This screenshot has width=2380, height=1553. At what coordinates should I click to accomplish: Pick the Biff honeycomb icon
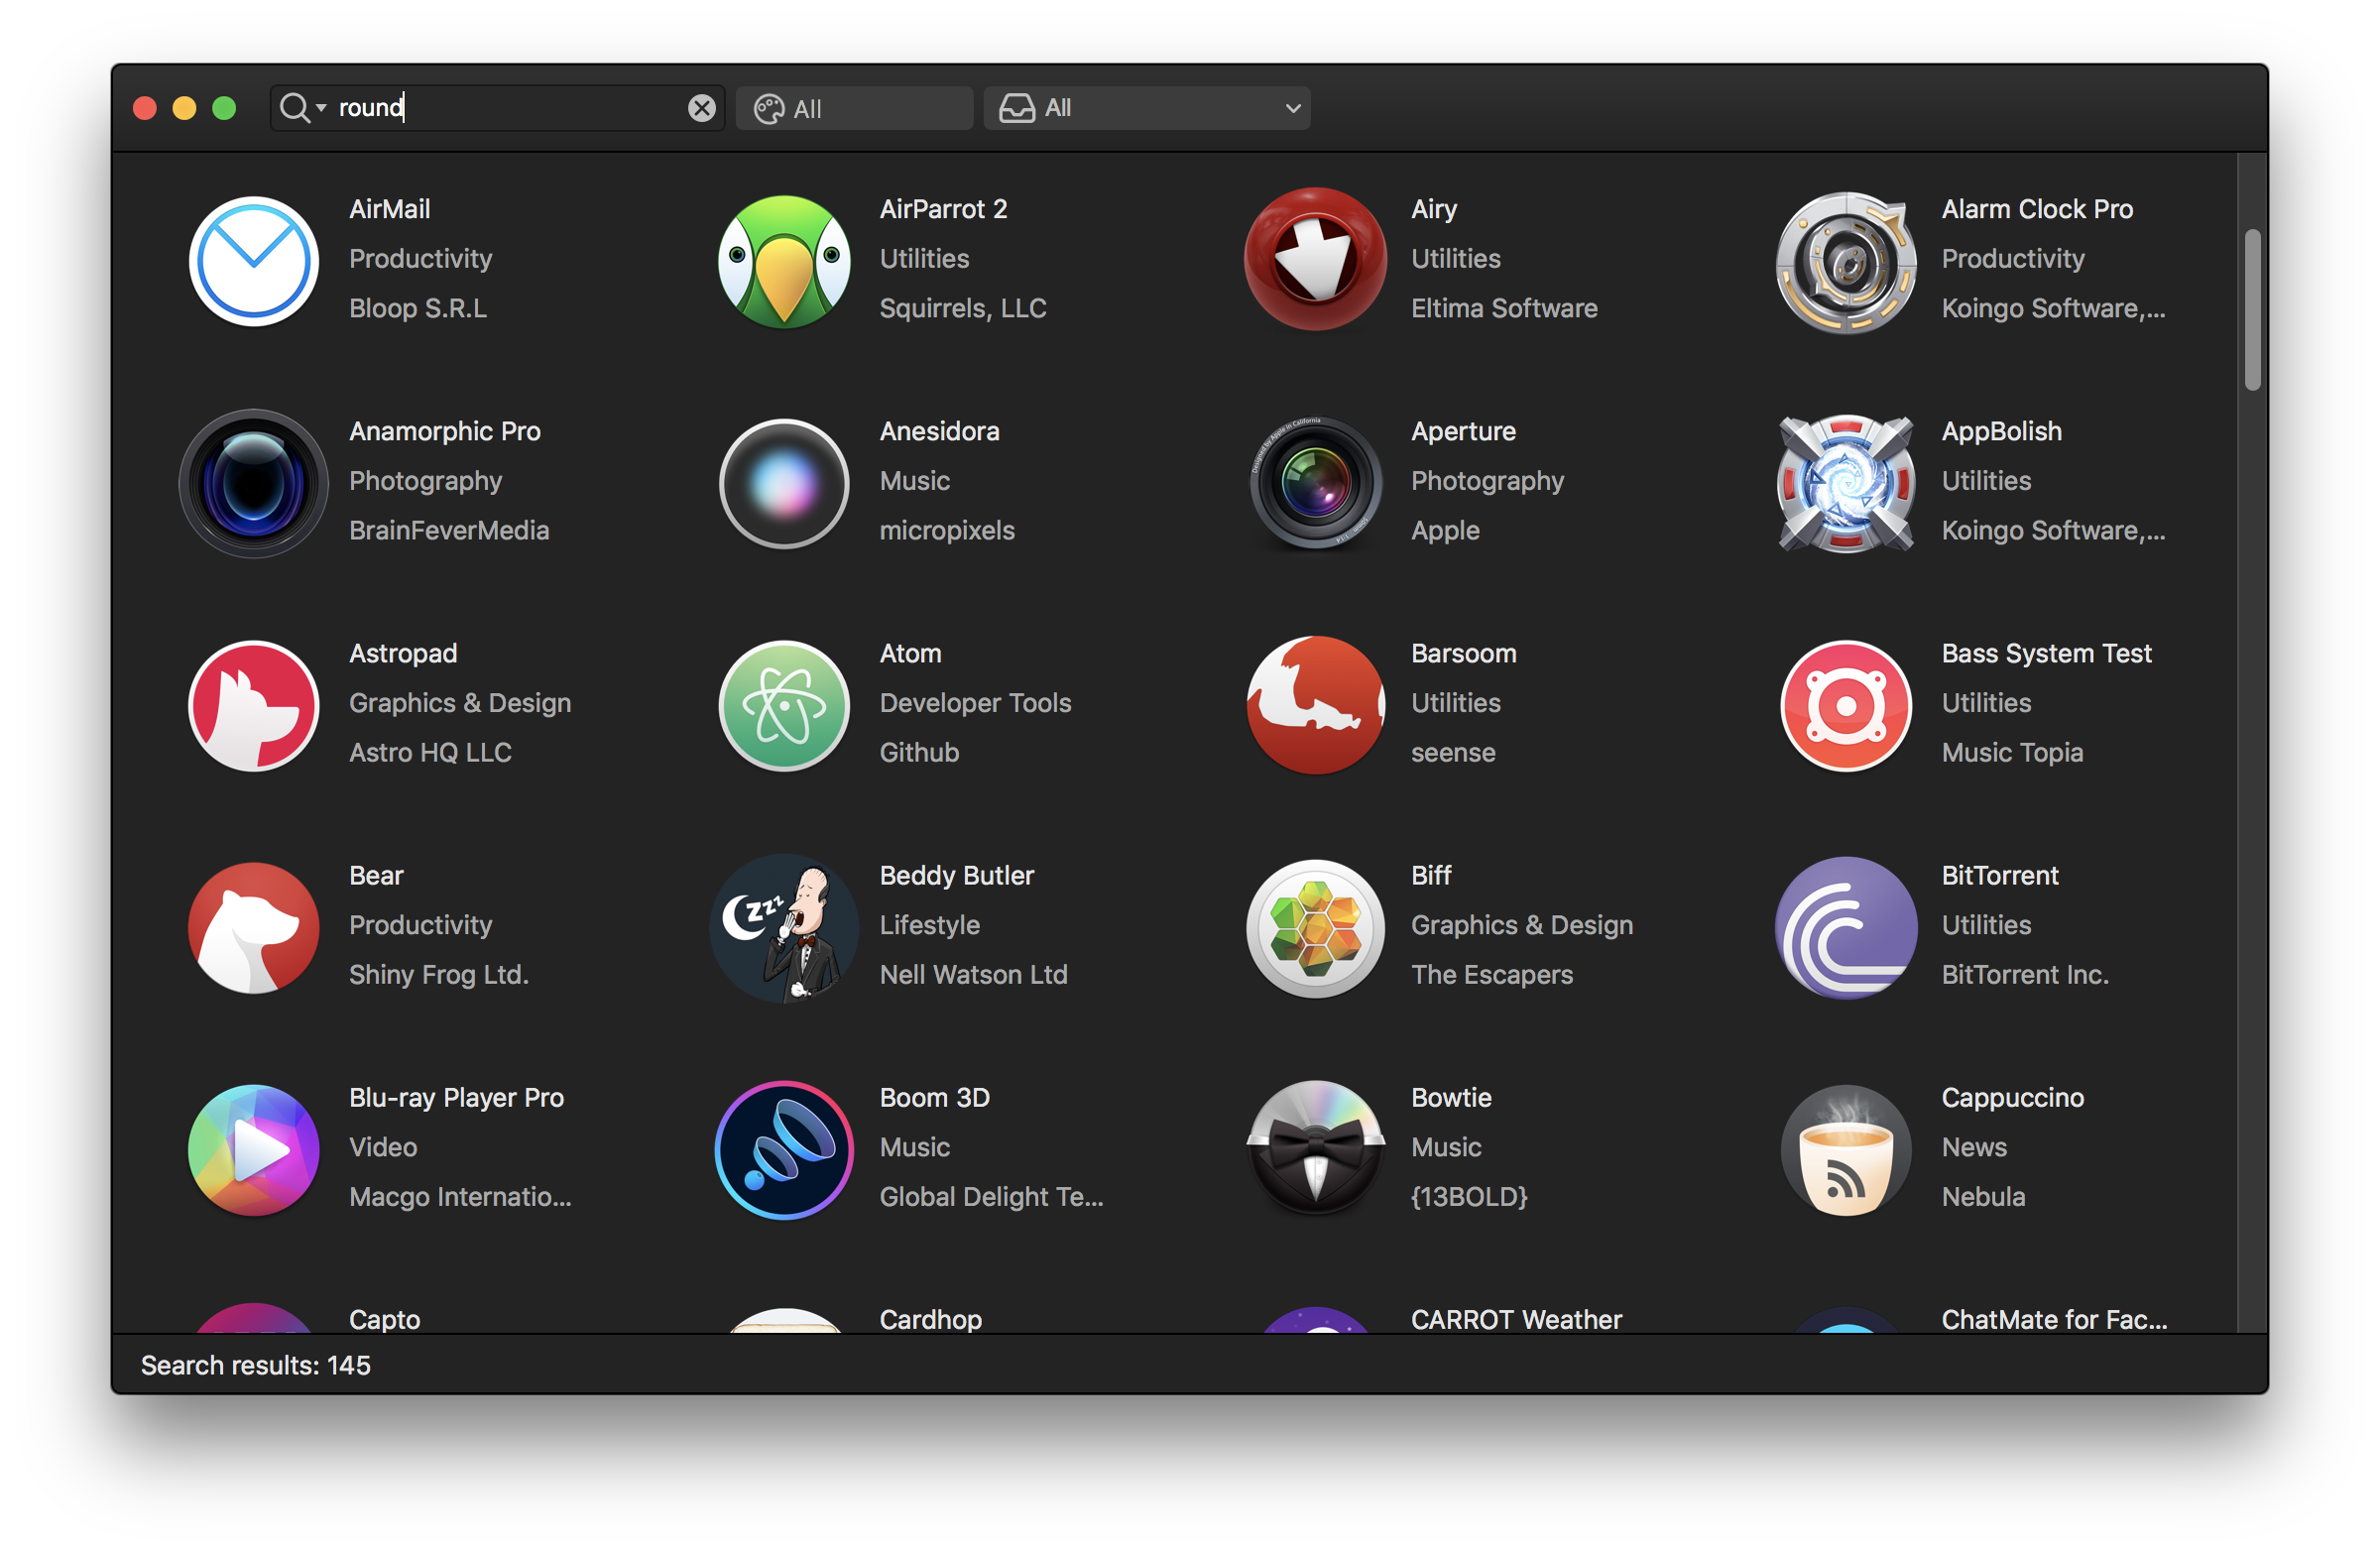[x=1315, y=928]
